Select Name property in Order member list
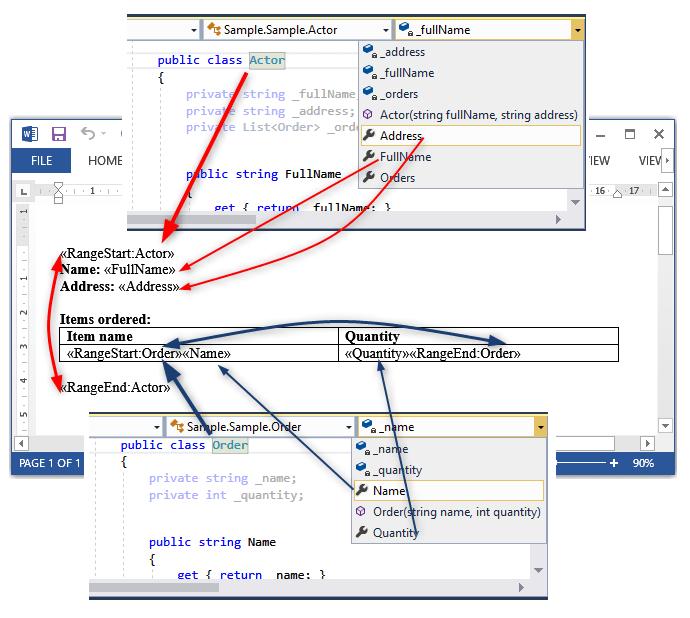Viewport: 690px width, 618px height. pyautogui.click(x=389, y=491)
